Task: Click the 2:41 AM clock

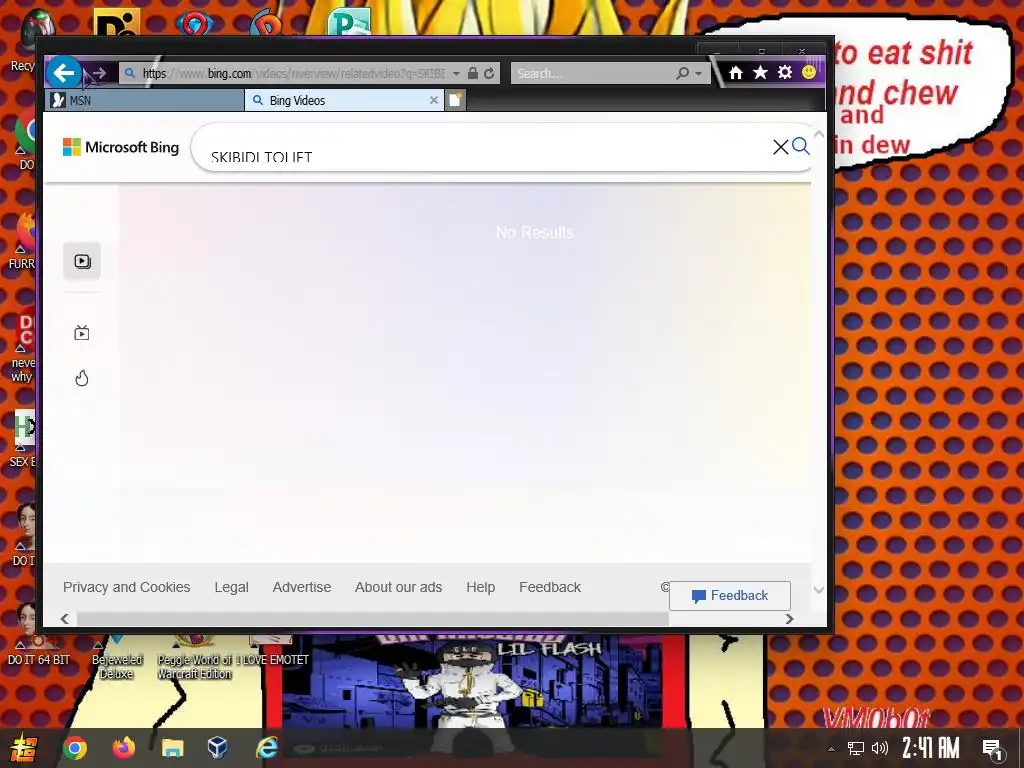Action: point(931,748)
